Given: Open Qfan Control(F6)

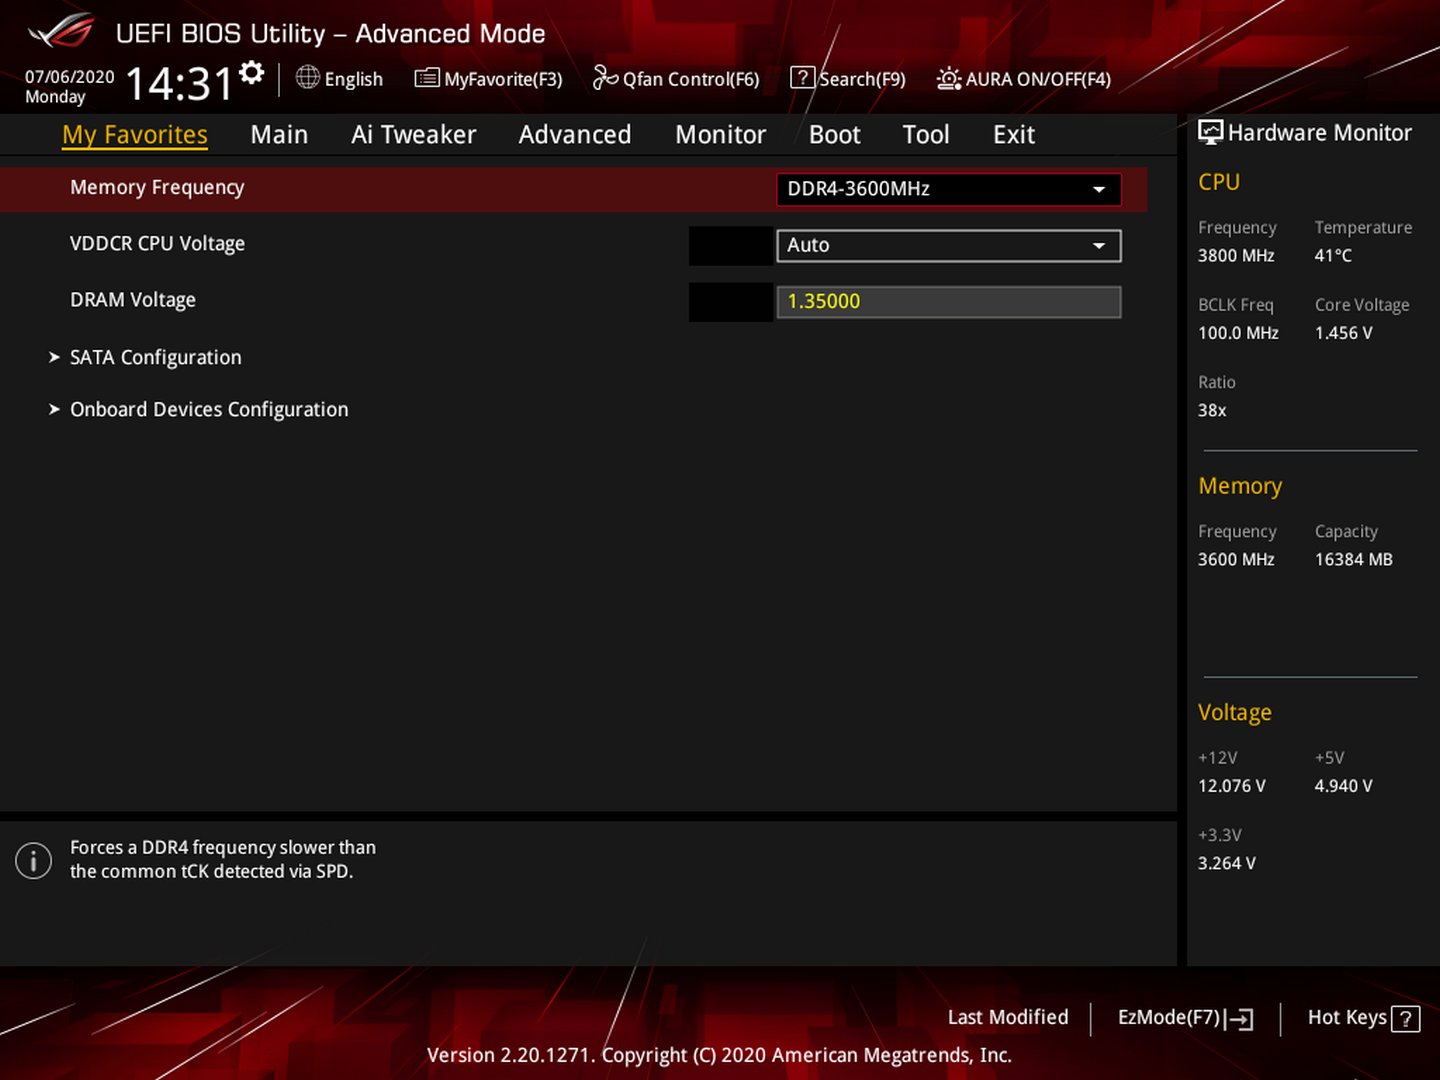Looking at the screenshot, I should click(676, 79).
